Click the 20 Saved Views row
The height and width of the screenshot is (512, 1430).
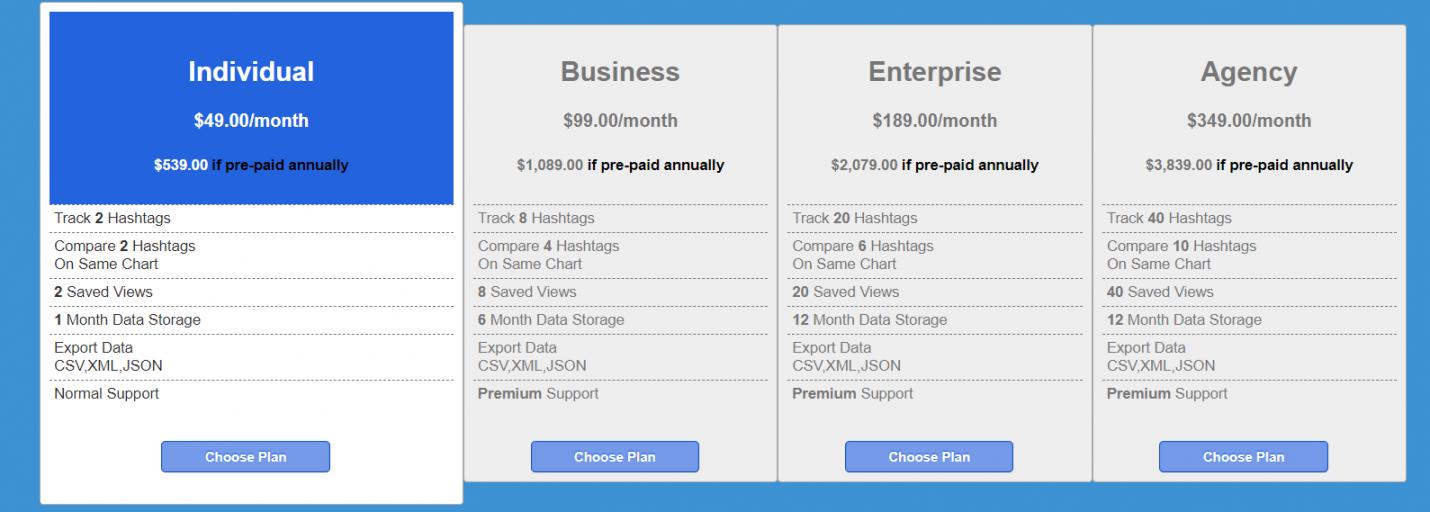[846, 292]
